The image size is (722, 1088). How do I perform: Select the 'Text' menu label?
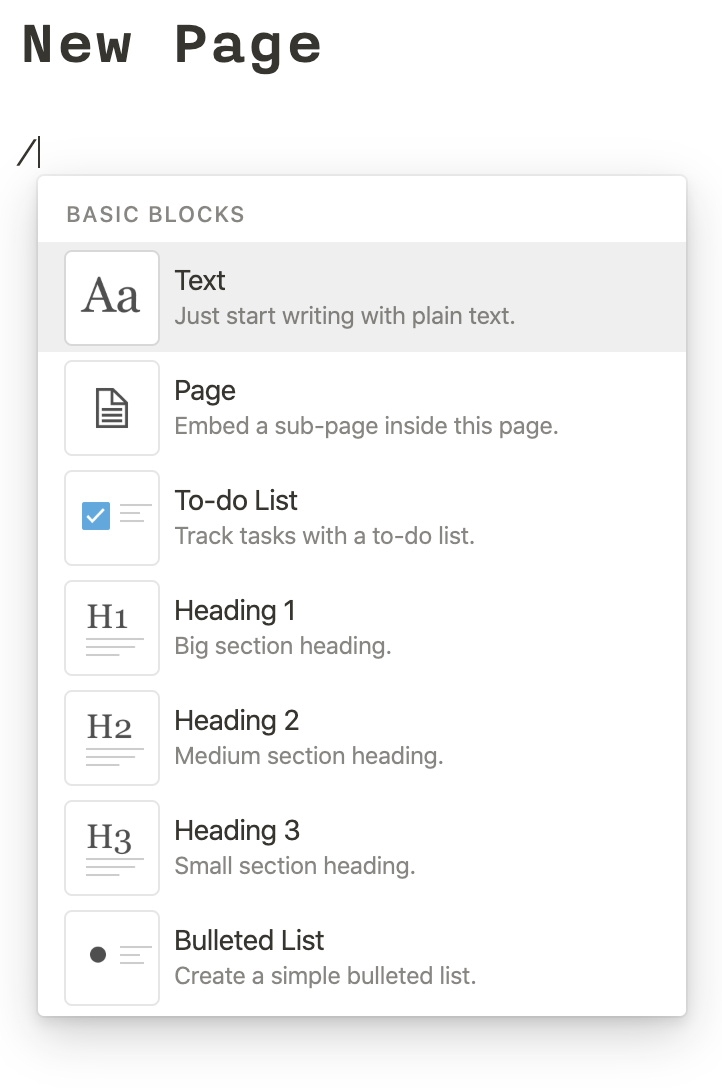200,281
